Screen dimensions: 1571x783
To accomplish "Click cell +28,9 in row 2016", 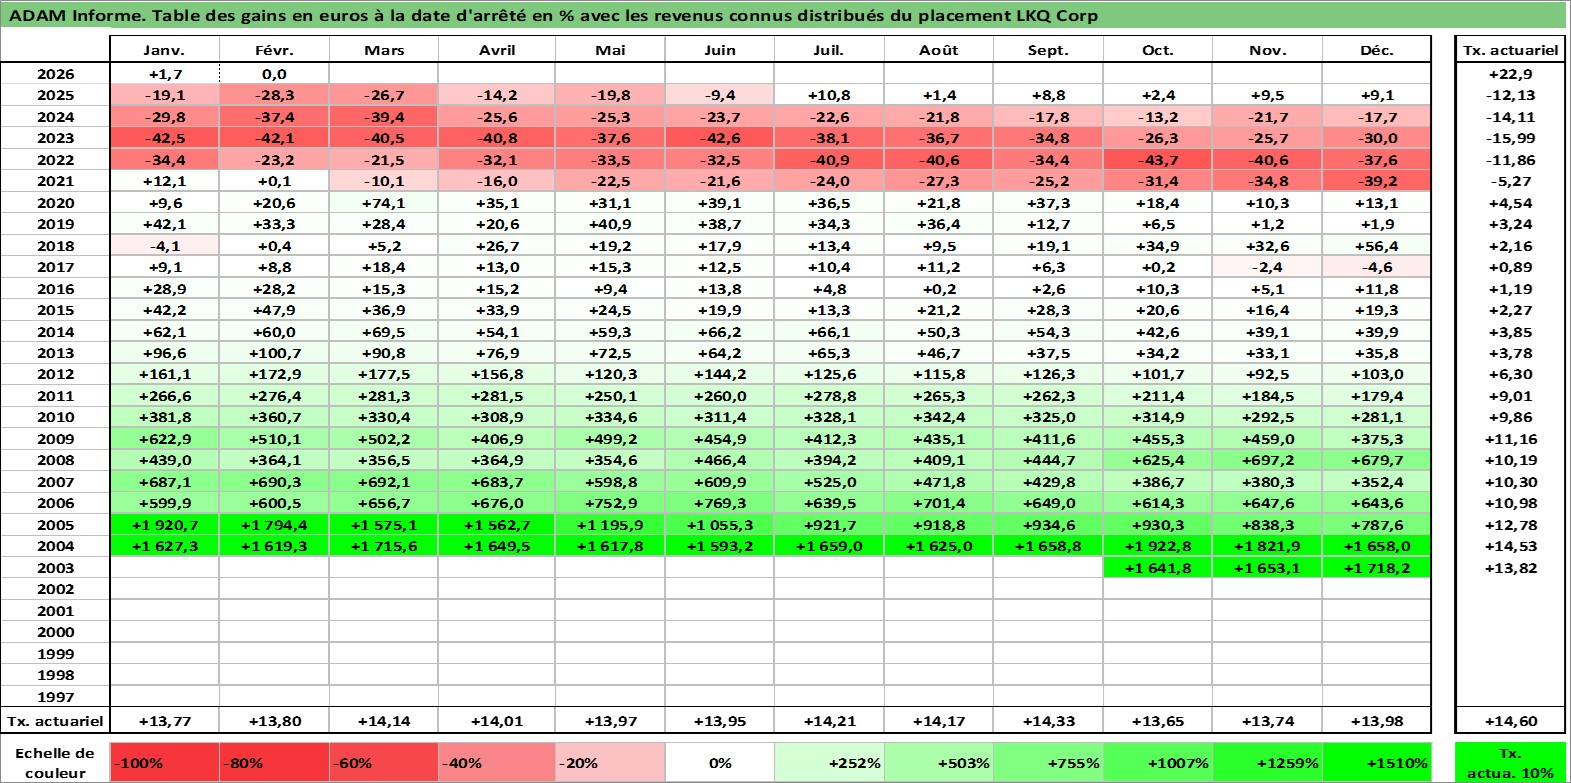I will click(164, 289).
